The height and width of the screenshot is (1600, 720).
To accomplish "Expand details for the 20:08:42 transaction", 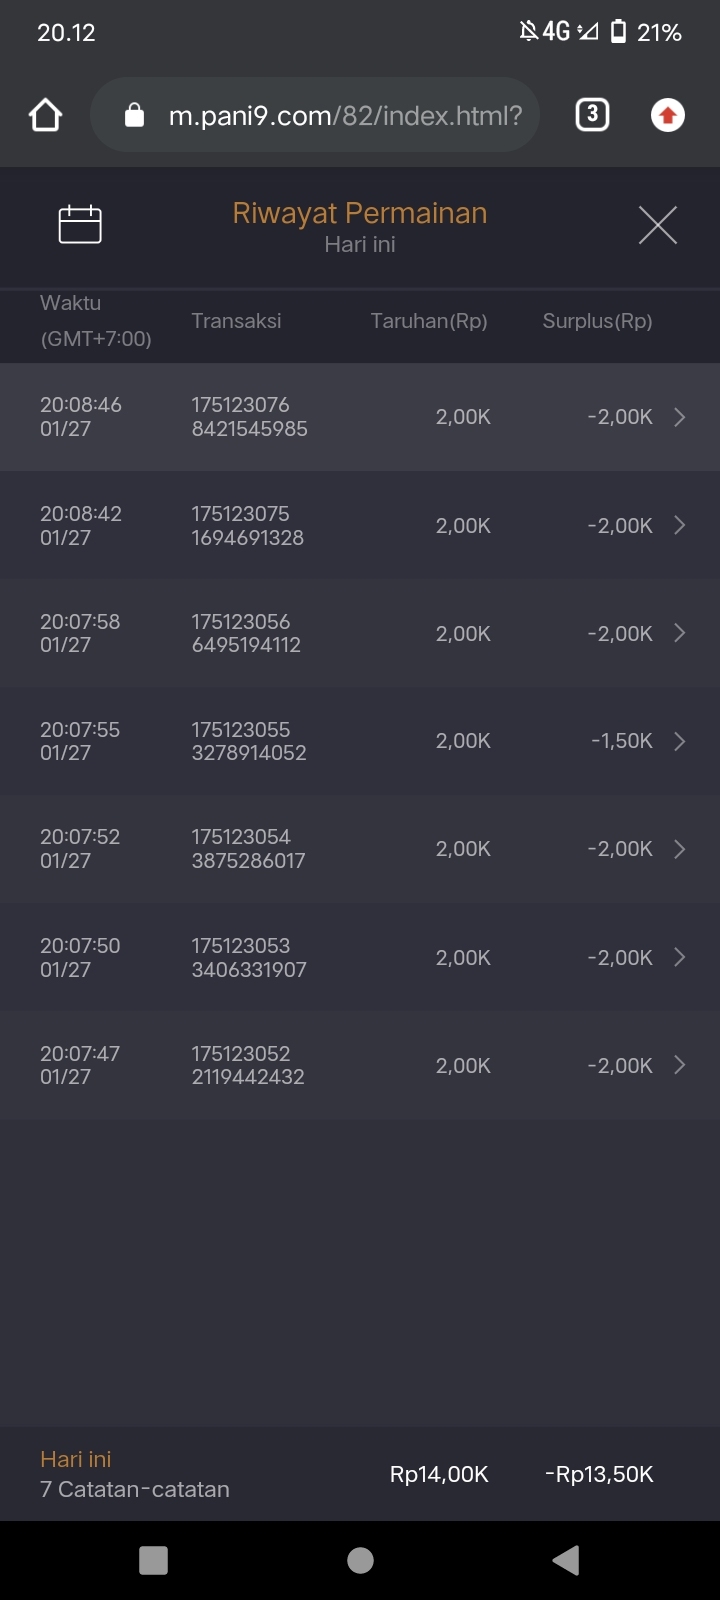I will coord(680,525).
